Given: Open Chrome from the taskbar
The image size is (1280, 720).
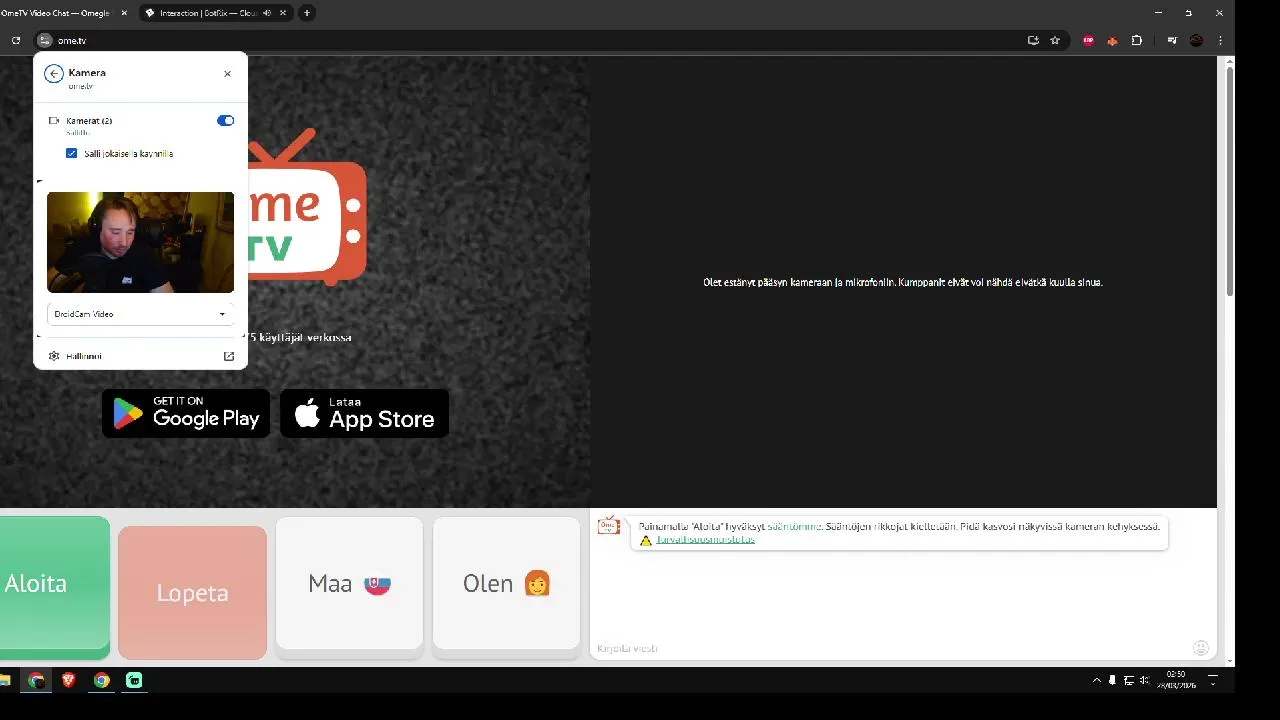Looking at the screenshot, I should pos(36,680).
